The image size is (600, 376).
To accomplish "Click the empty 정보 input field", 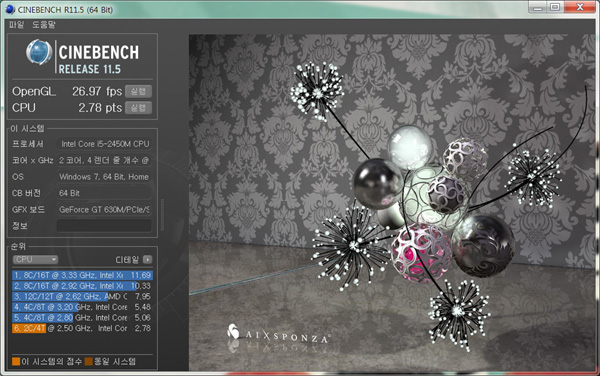I will click(x=104, y=226).
